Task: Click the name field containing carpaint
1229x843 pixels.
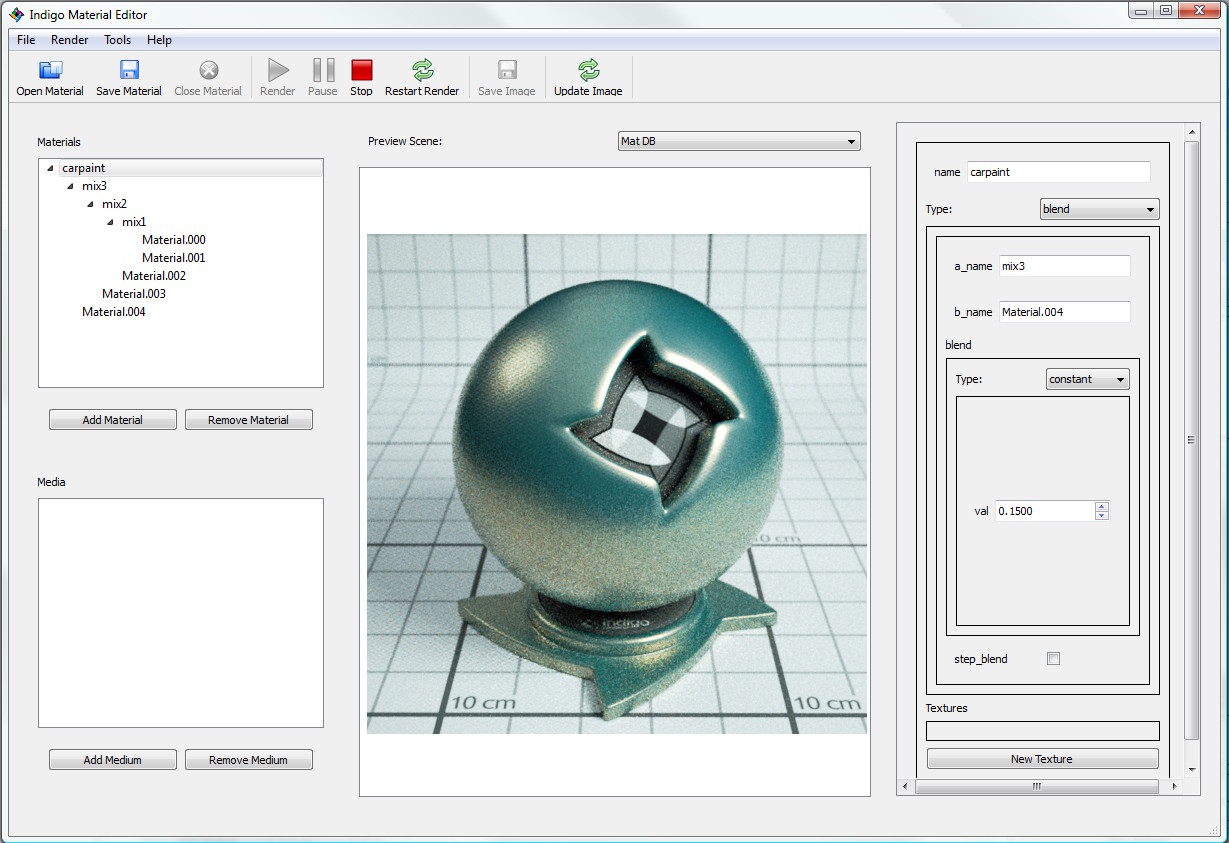Action: pos(1058,172)
